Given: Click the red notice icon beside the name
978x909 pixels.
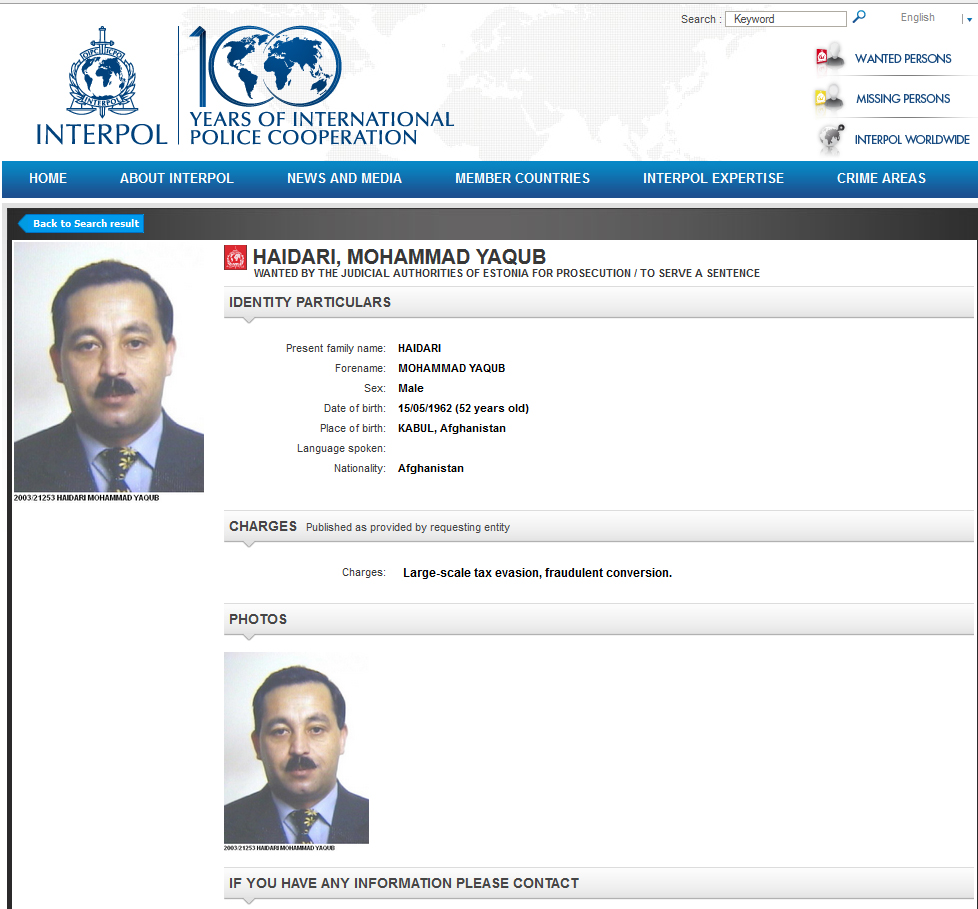Looking at the screenshot, I should [235, 258].
